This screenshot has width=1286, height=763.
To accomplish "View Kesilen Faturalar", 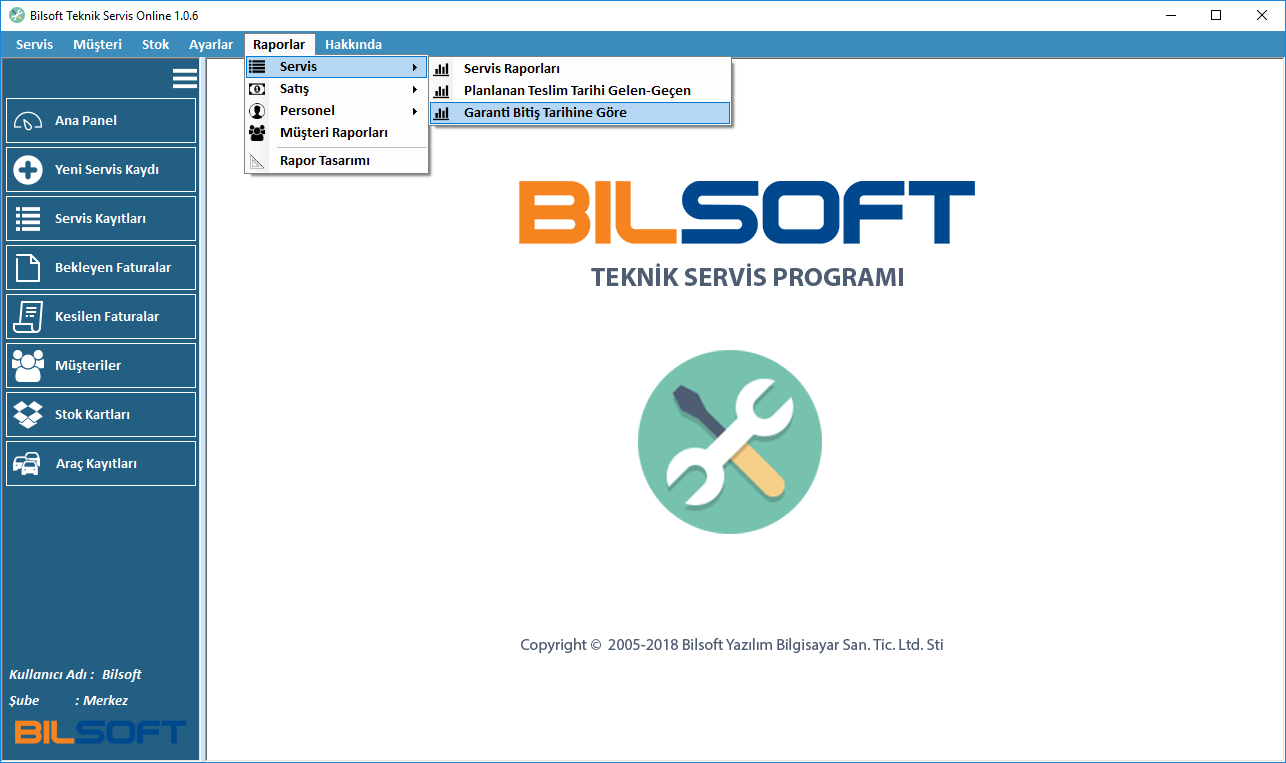I will point(101,317).
